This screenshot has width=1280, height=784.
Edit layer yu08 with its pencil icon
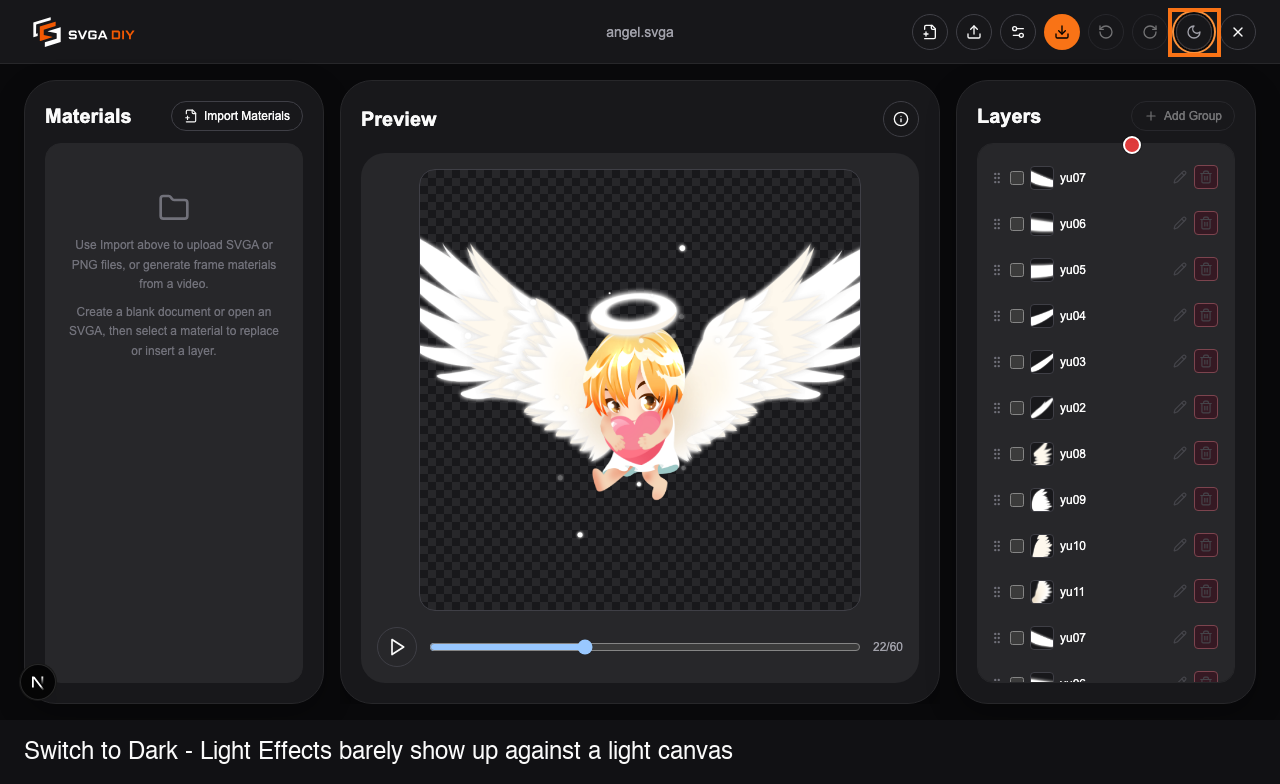pyautogui.click(x=1180, y=453)
